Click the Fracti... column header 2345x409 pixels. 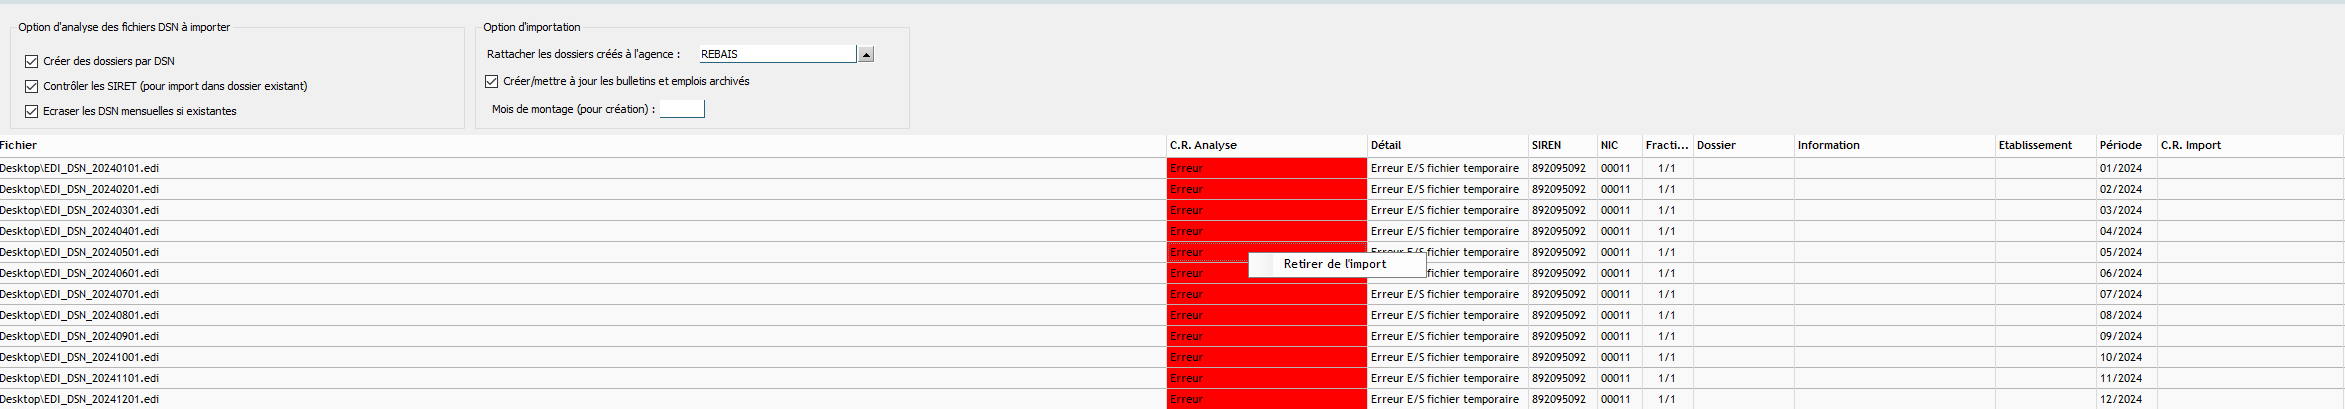tap(1668, 145)
